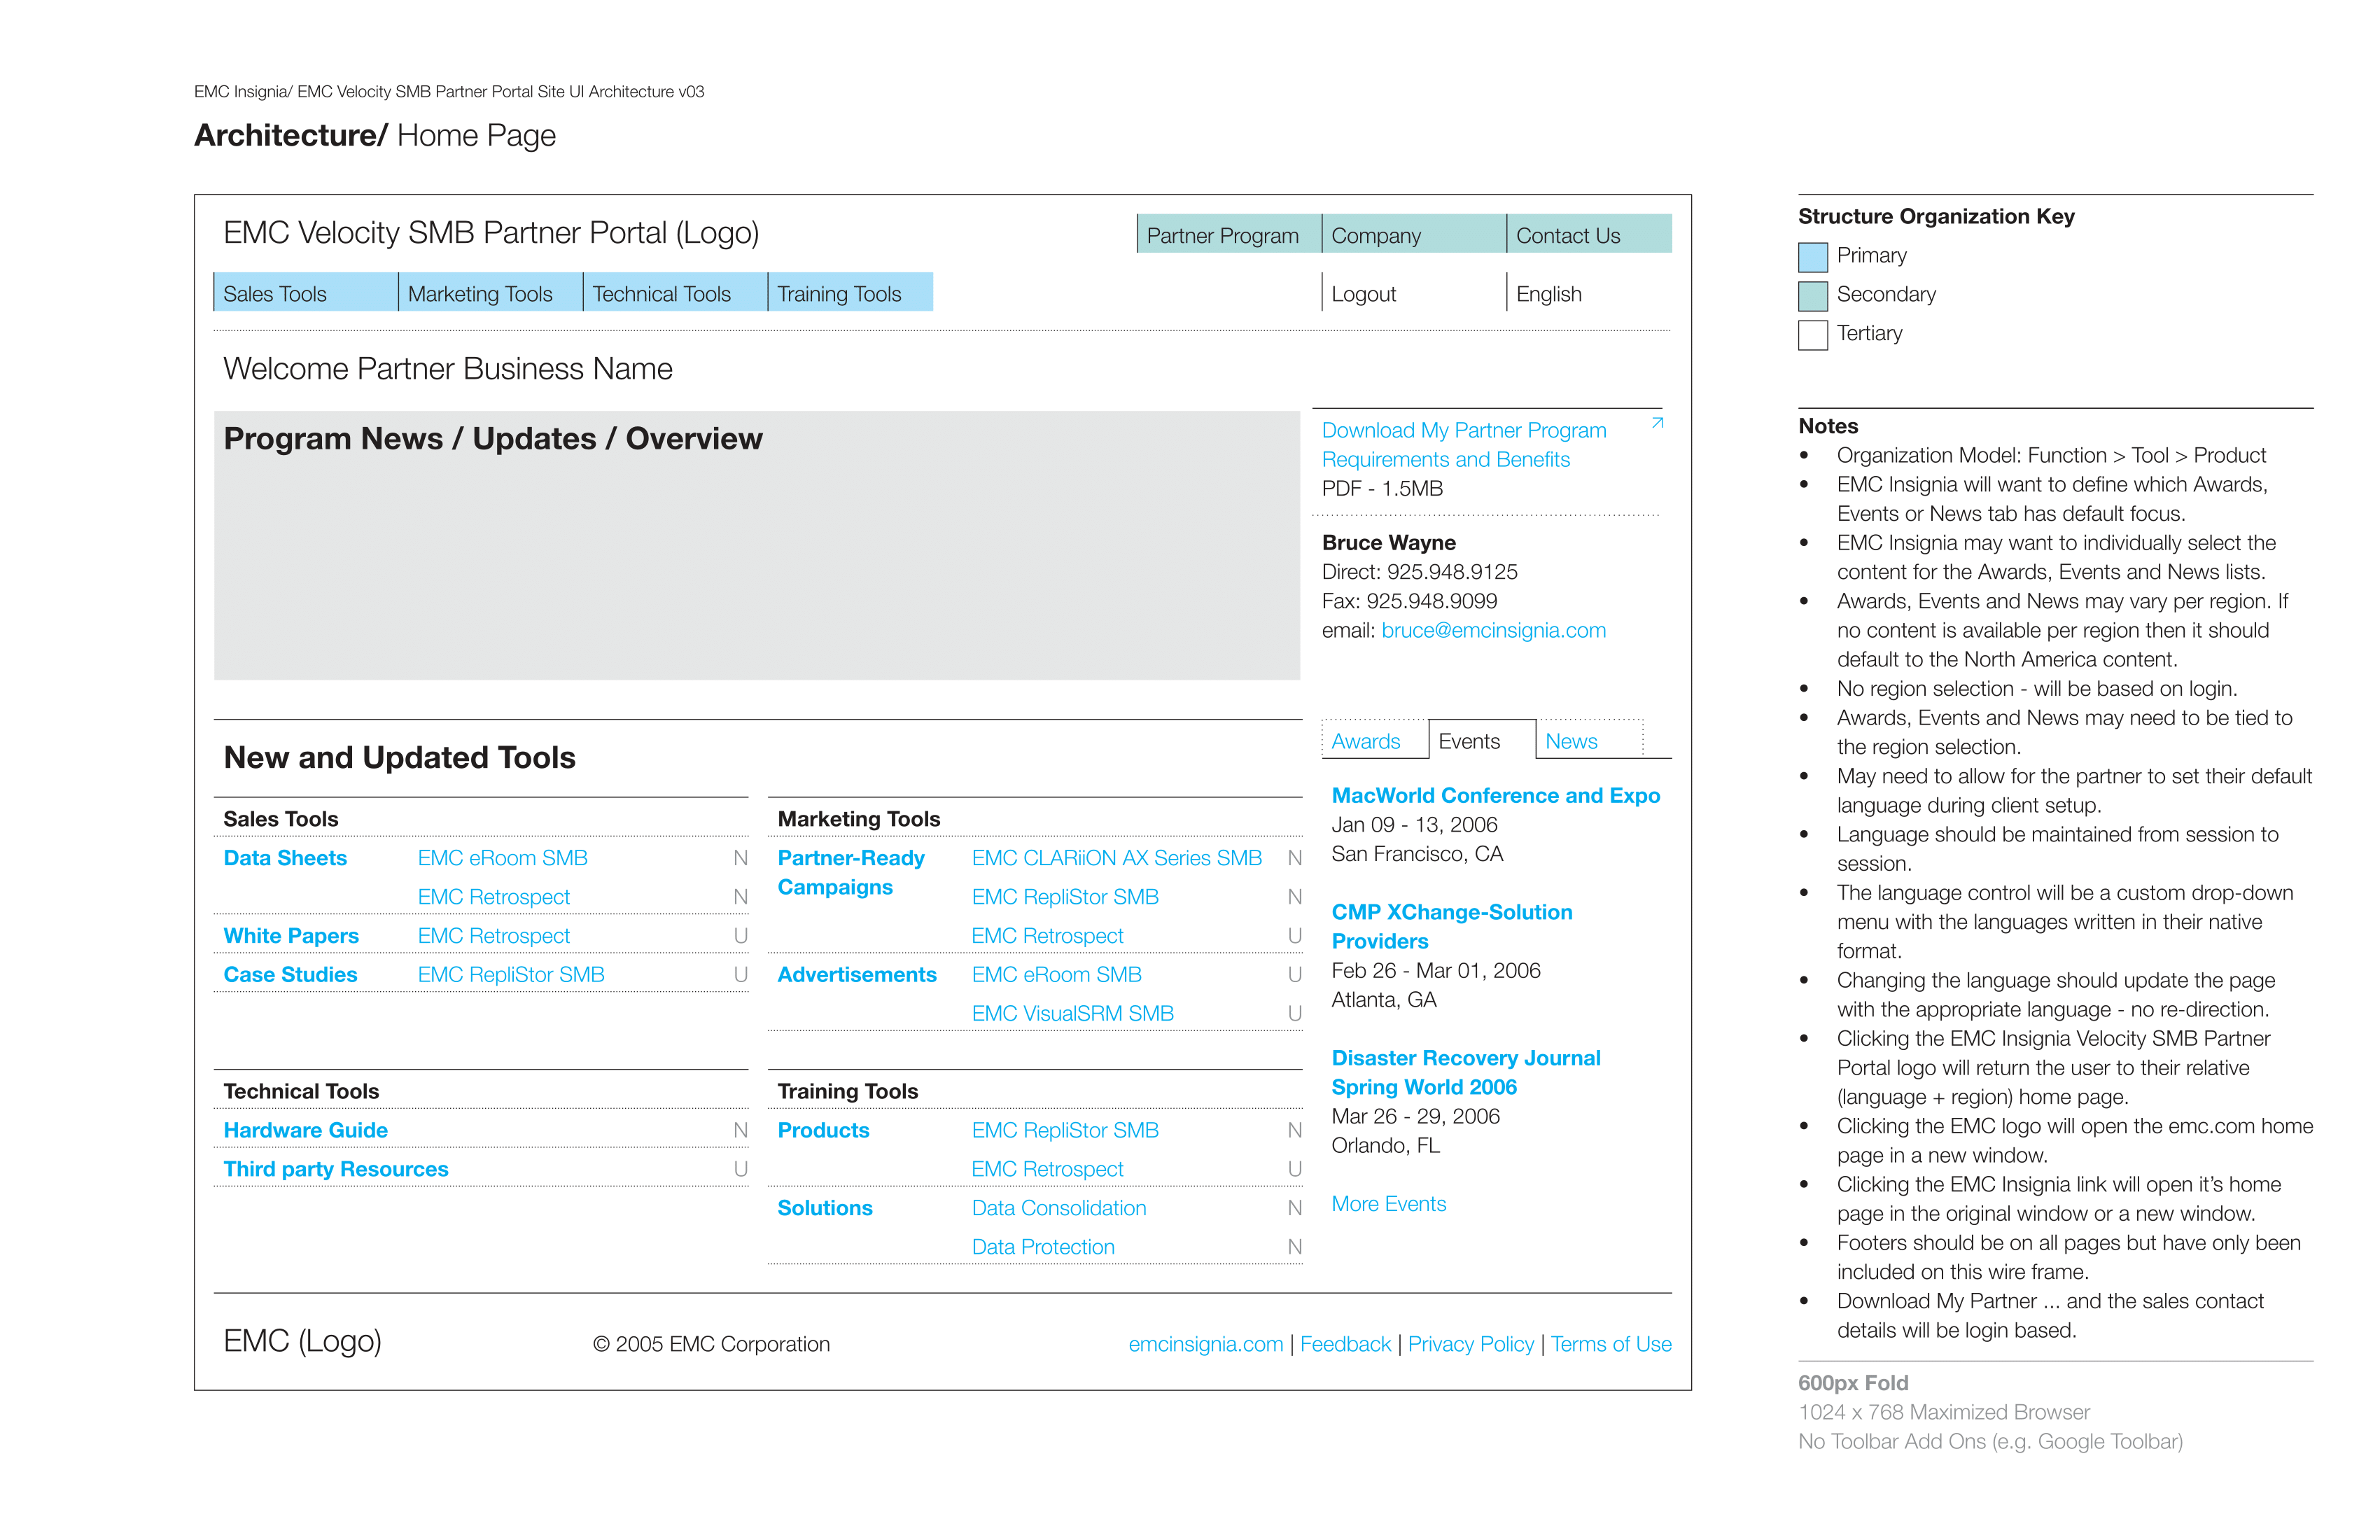Click the More Events link

1388,1204
